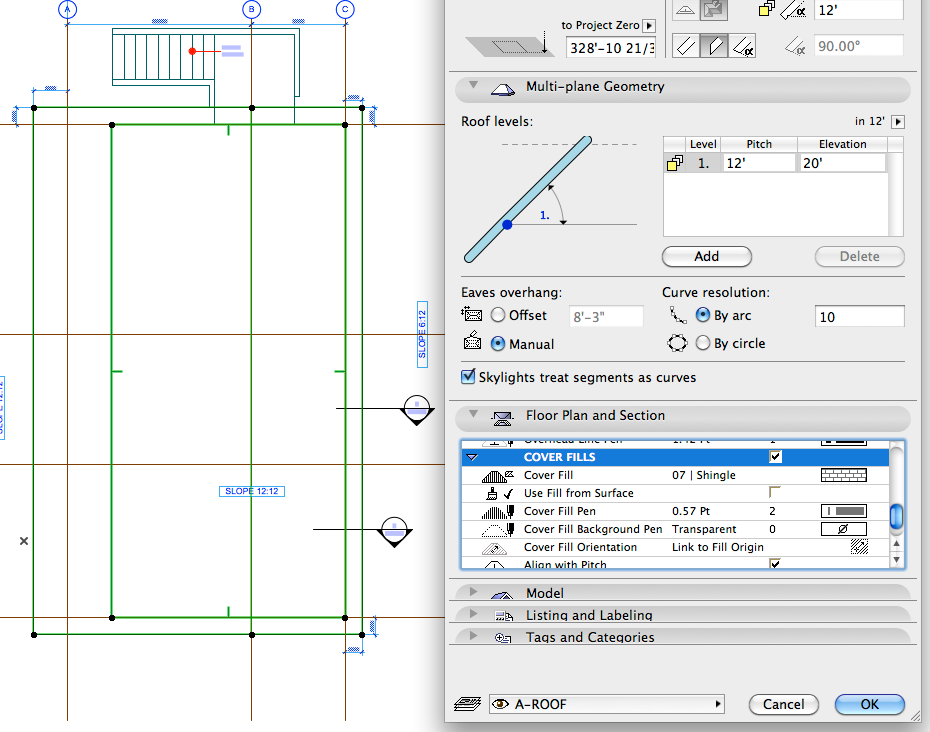Image resolution: width=930 pixels, height=732 pixels.
Task: Click the Cover Fill Orientation row icon
Action: [494, 548]
